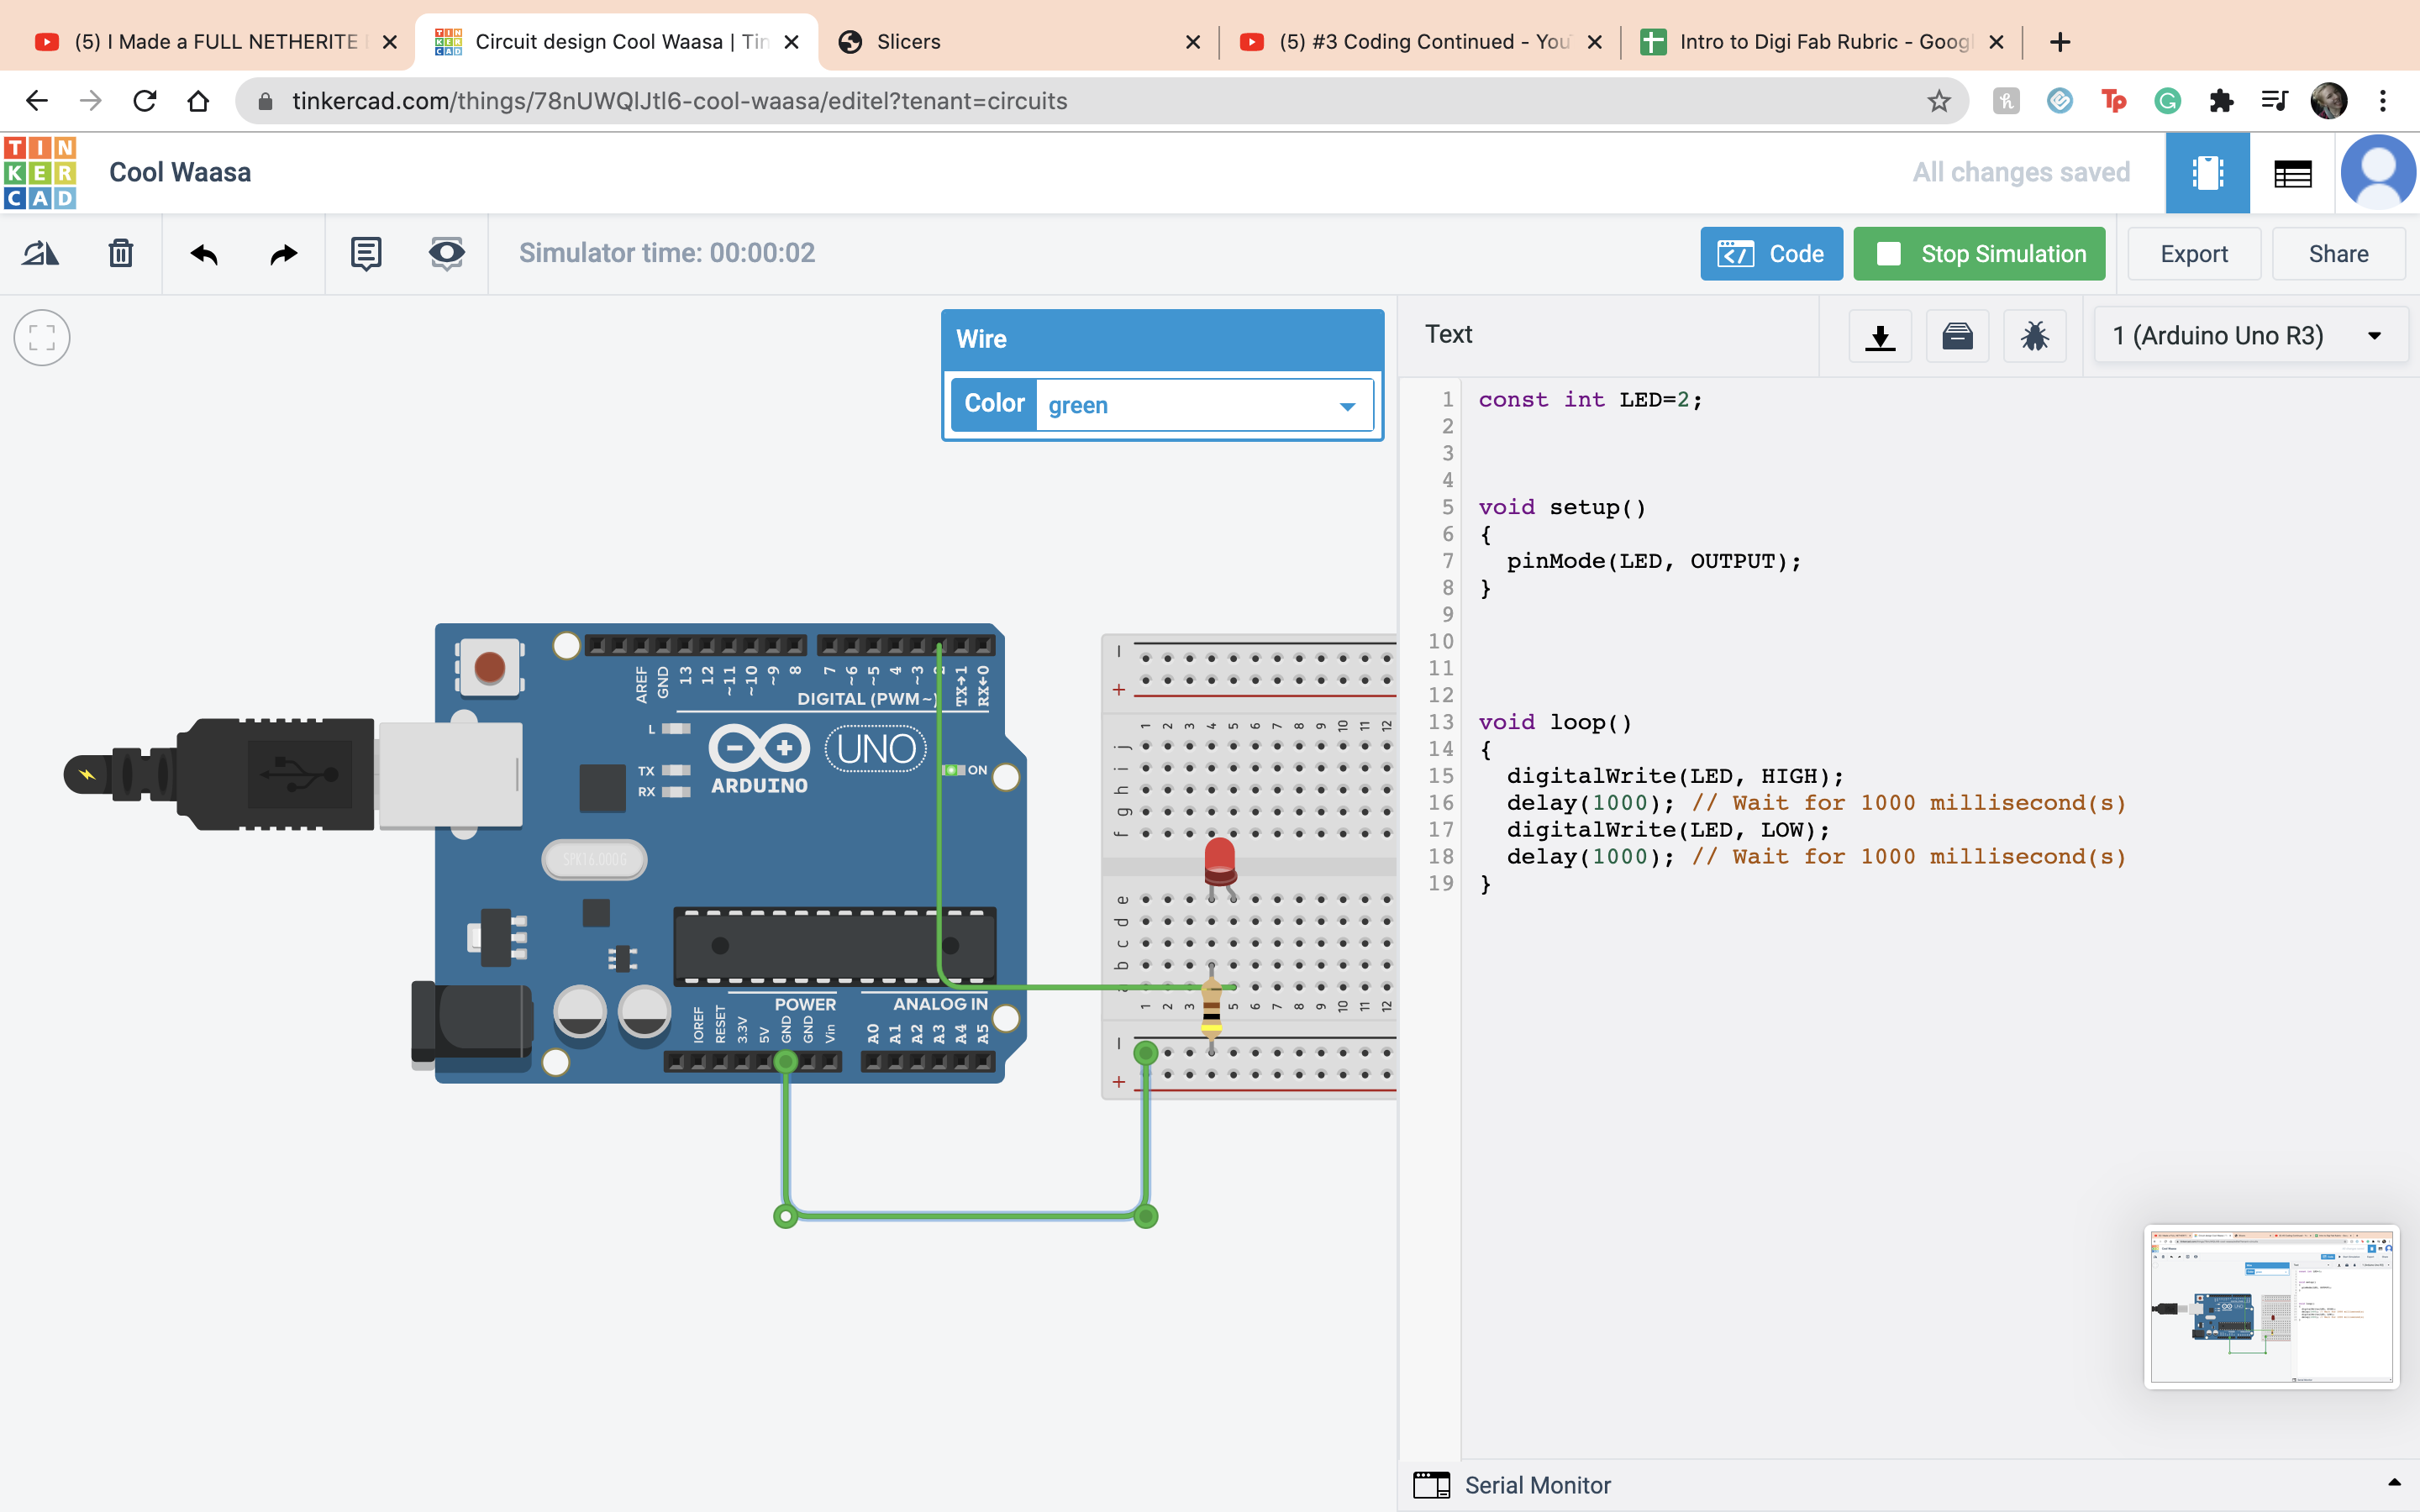
Task: Open the wire Color dropdown
Action: (x=1204, y=405)
